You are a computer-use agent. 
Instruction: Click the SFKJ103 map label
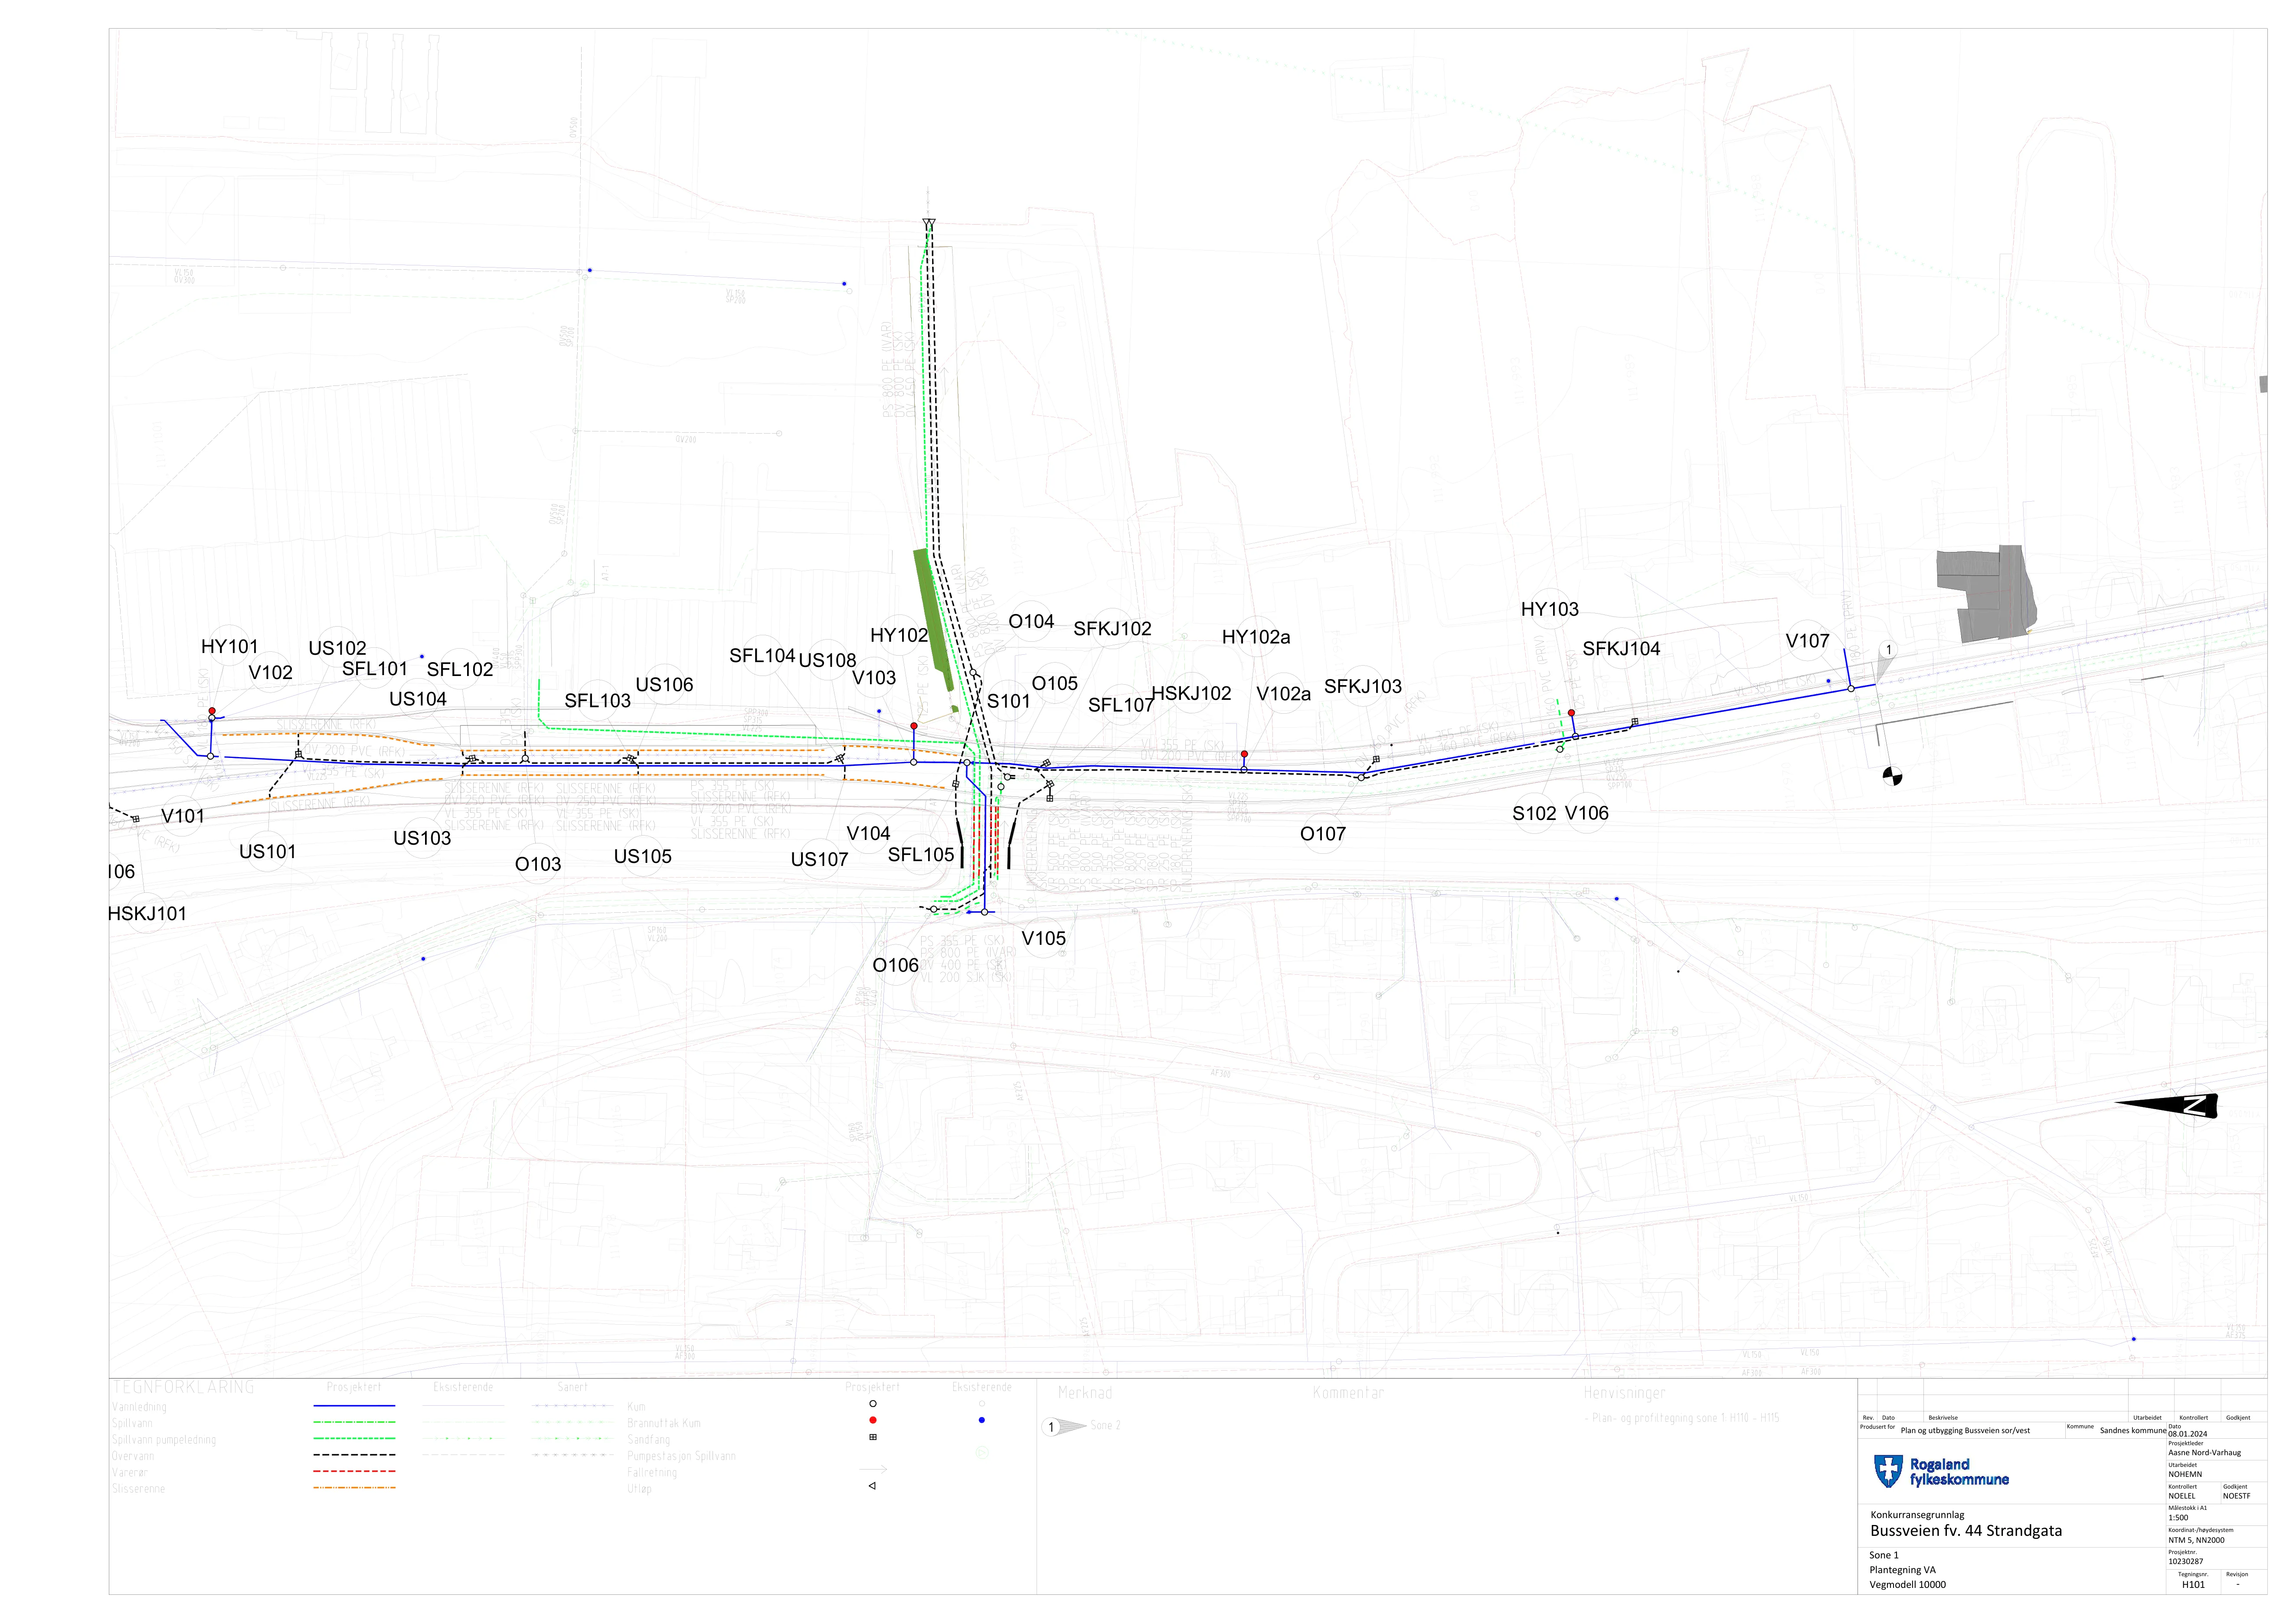tap(1363, 686)
